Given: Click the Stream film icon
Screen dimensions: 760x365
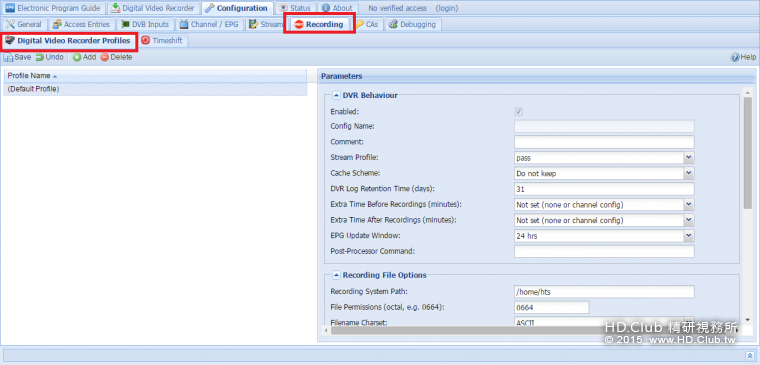Looking at the screenshot, I should 253,24.
